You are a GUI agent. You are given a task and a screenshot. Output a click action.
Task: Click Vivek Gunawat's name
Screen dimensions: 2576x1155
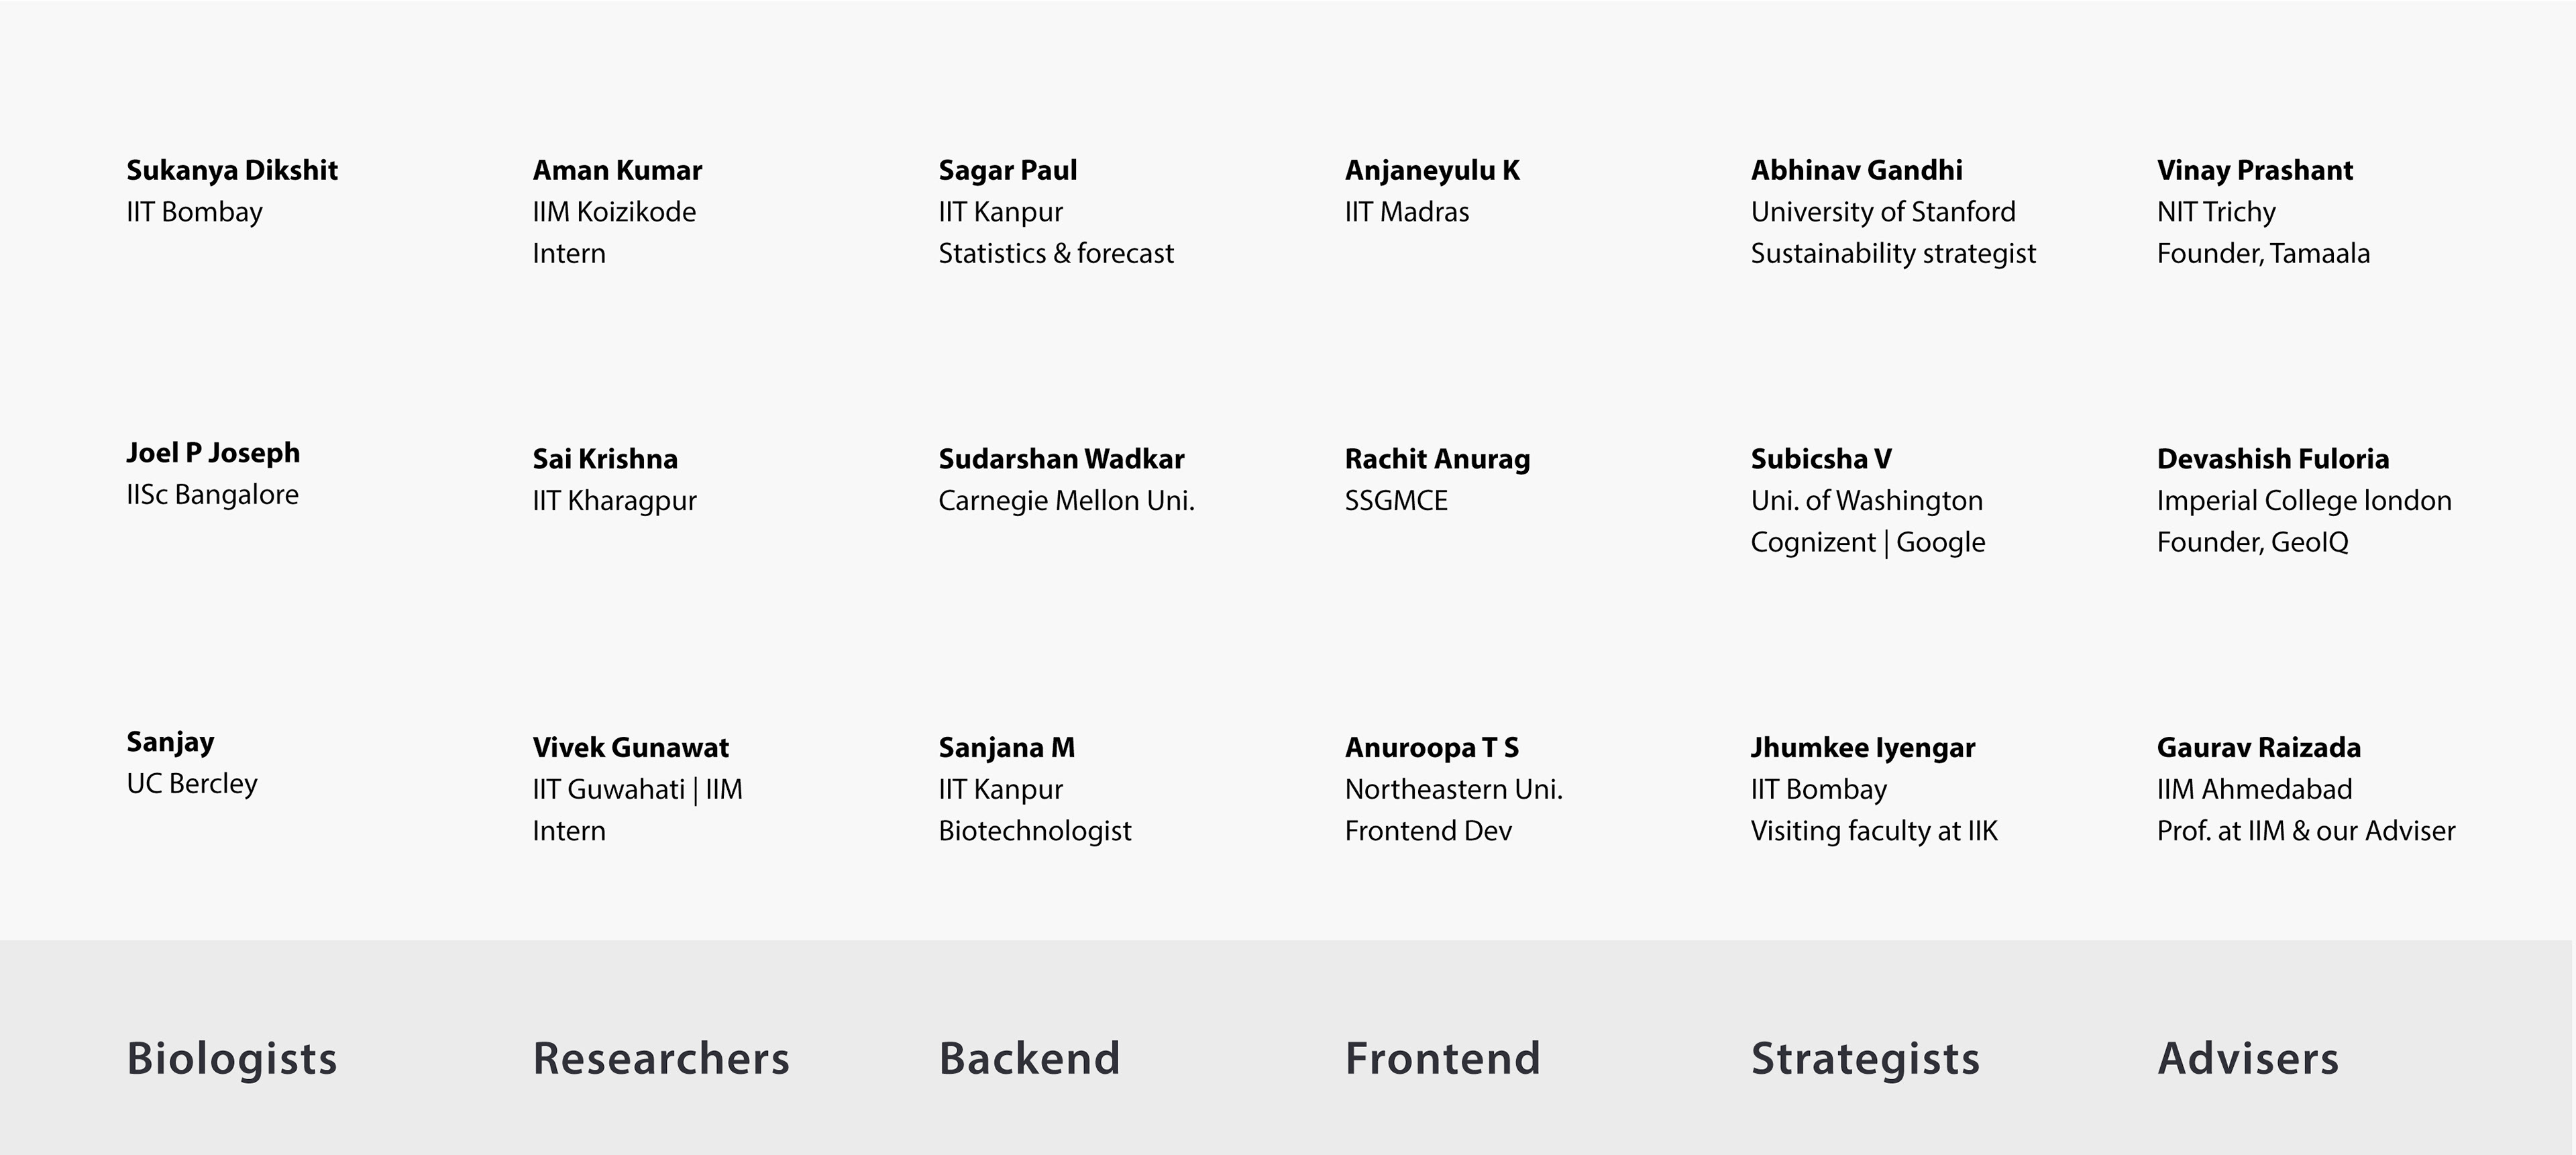point(630,748)
